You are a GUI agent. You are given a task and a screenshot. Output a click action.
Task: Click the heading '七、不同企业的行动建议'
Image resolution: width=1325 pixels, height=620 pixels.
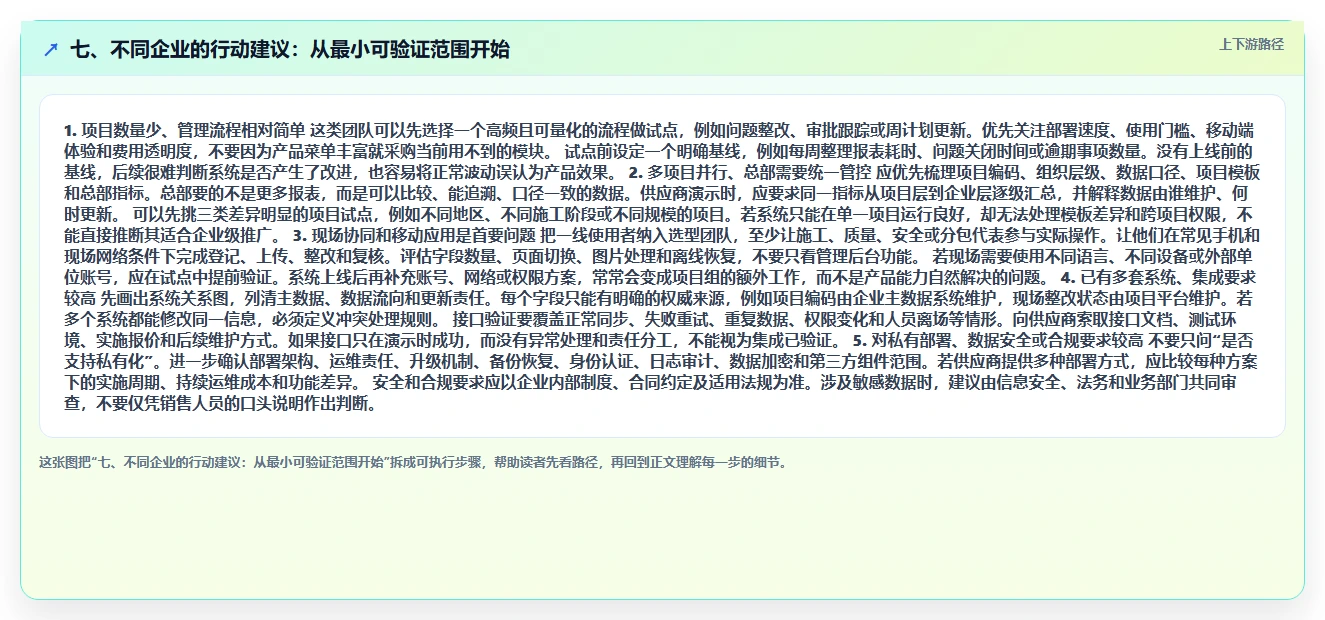point(290,49)
